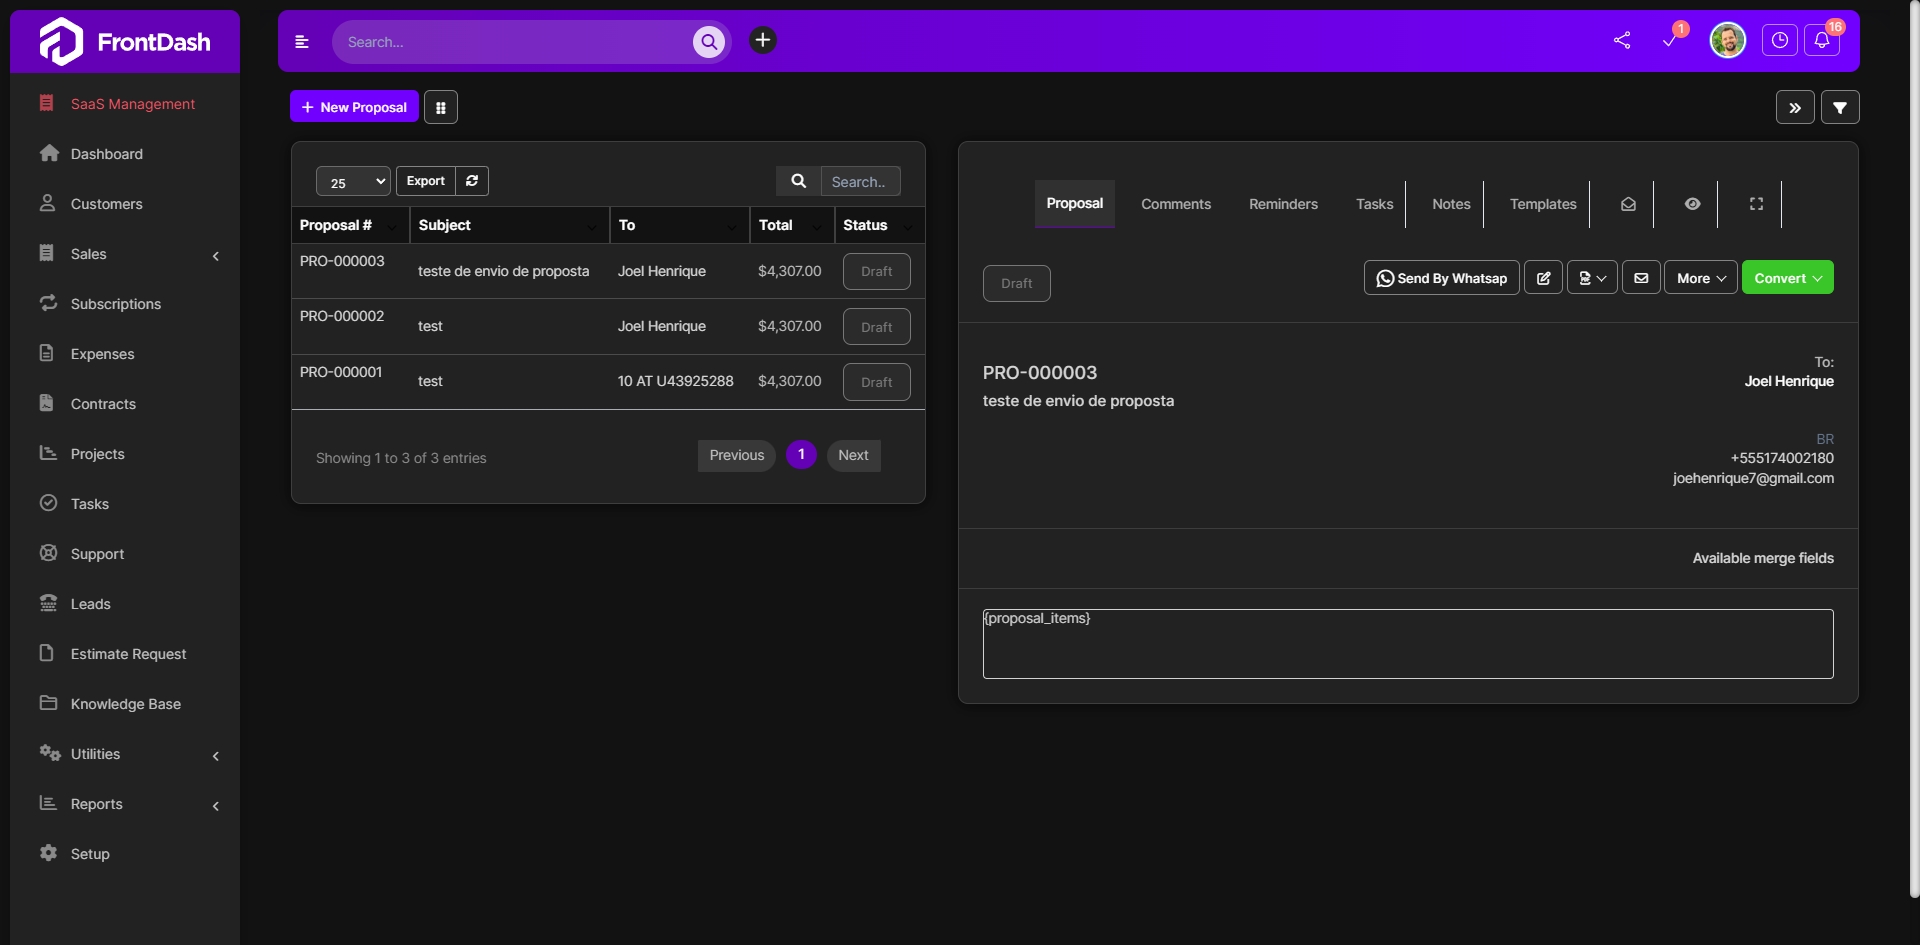
Task: Click the envelope icon to email the proposal
Action: [x=1640, y=277]
